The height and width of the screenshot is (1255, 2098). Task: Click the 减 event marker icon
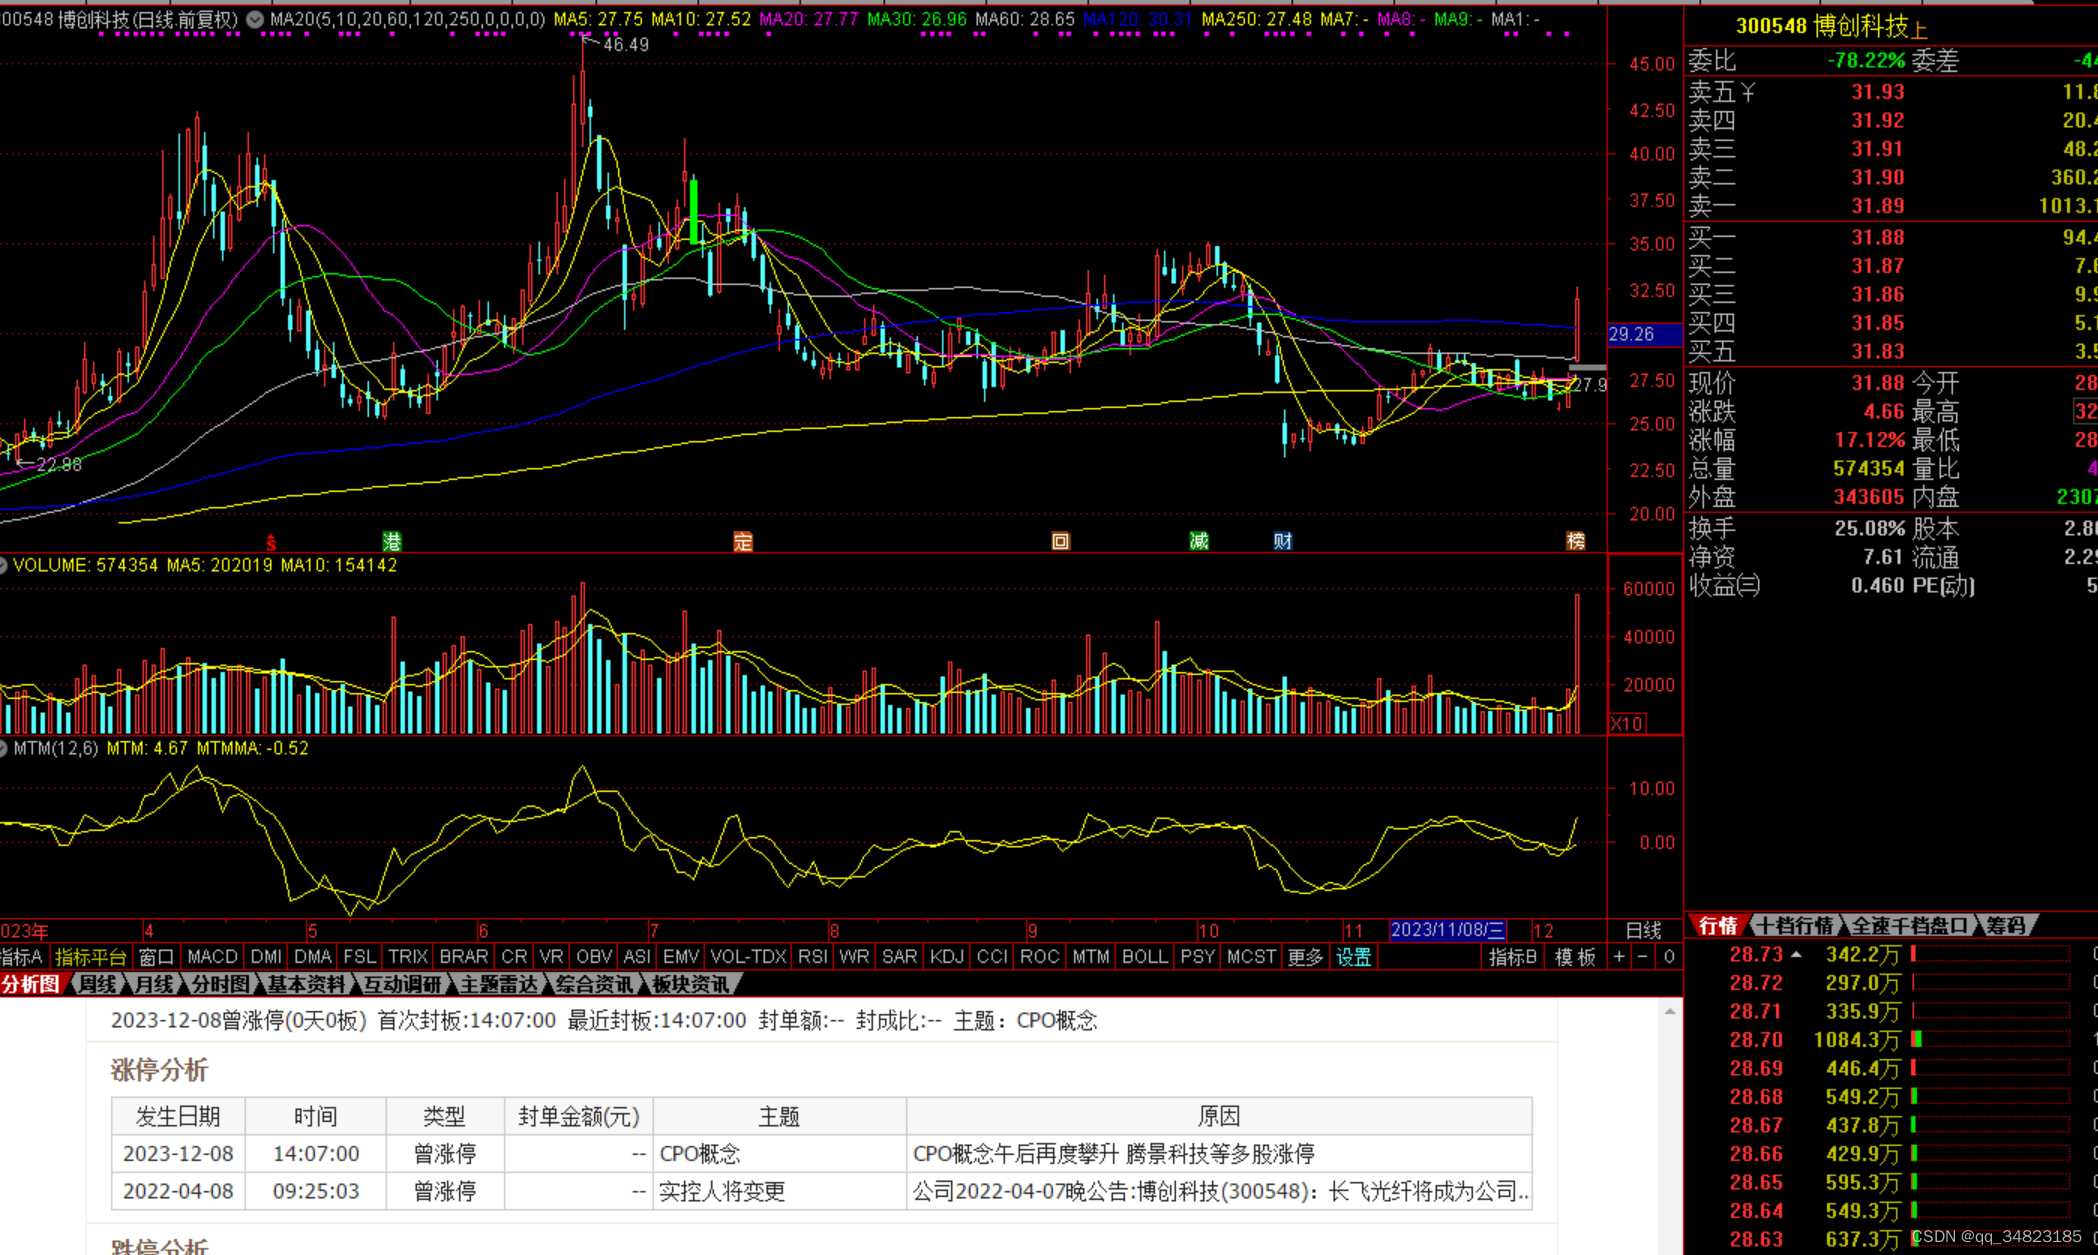point(1199,541)
